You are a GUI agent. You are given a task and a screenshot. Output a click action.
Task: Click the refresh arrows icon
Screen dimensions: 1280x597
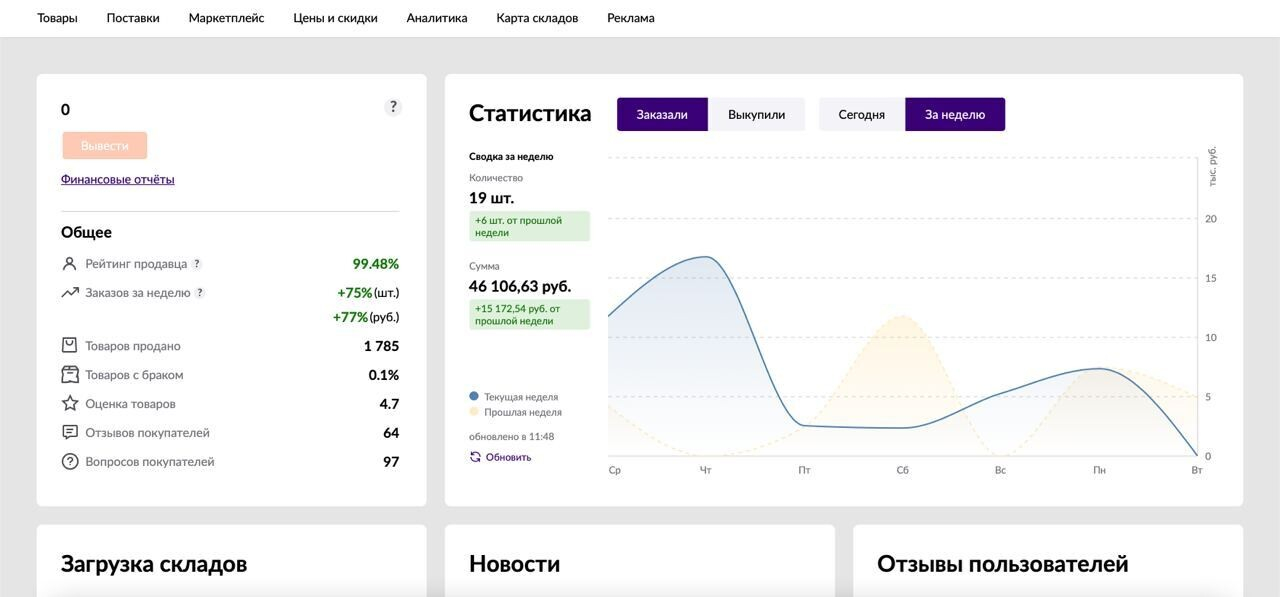point(475,457)
